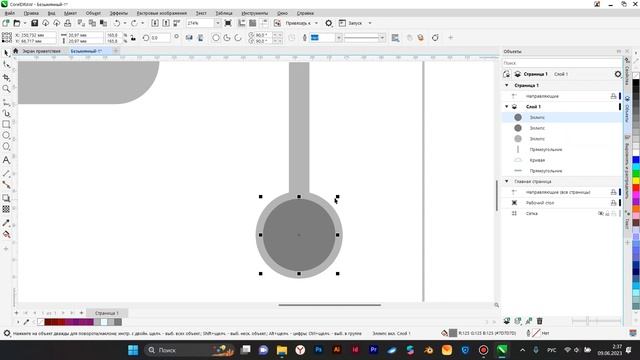Screen dimensions: 640x360
Task: Select the Arc shape mode in property bar
Action: pos(238,38)
